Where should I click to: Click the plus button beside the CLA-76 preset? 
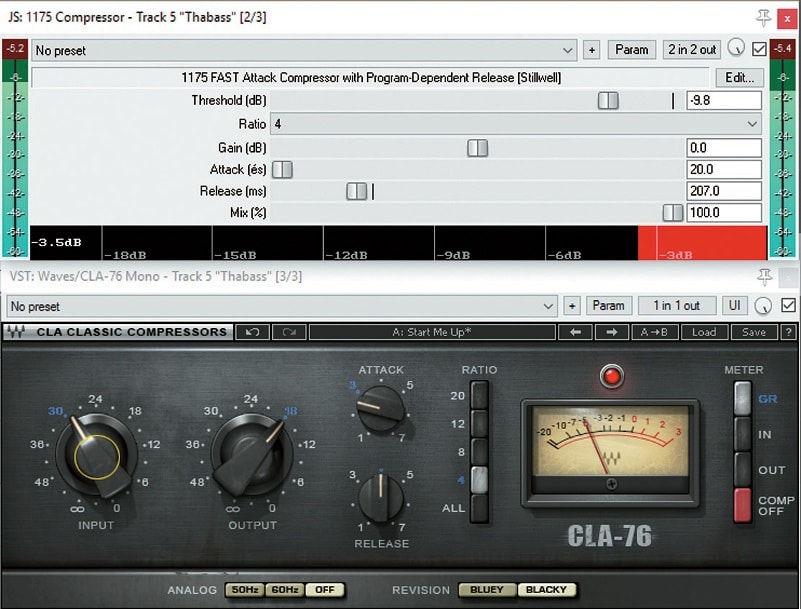click(x=572, y=306)
